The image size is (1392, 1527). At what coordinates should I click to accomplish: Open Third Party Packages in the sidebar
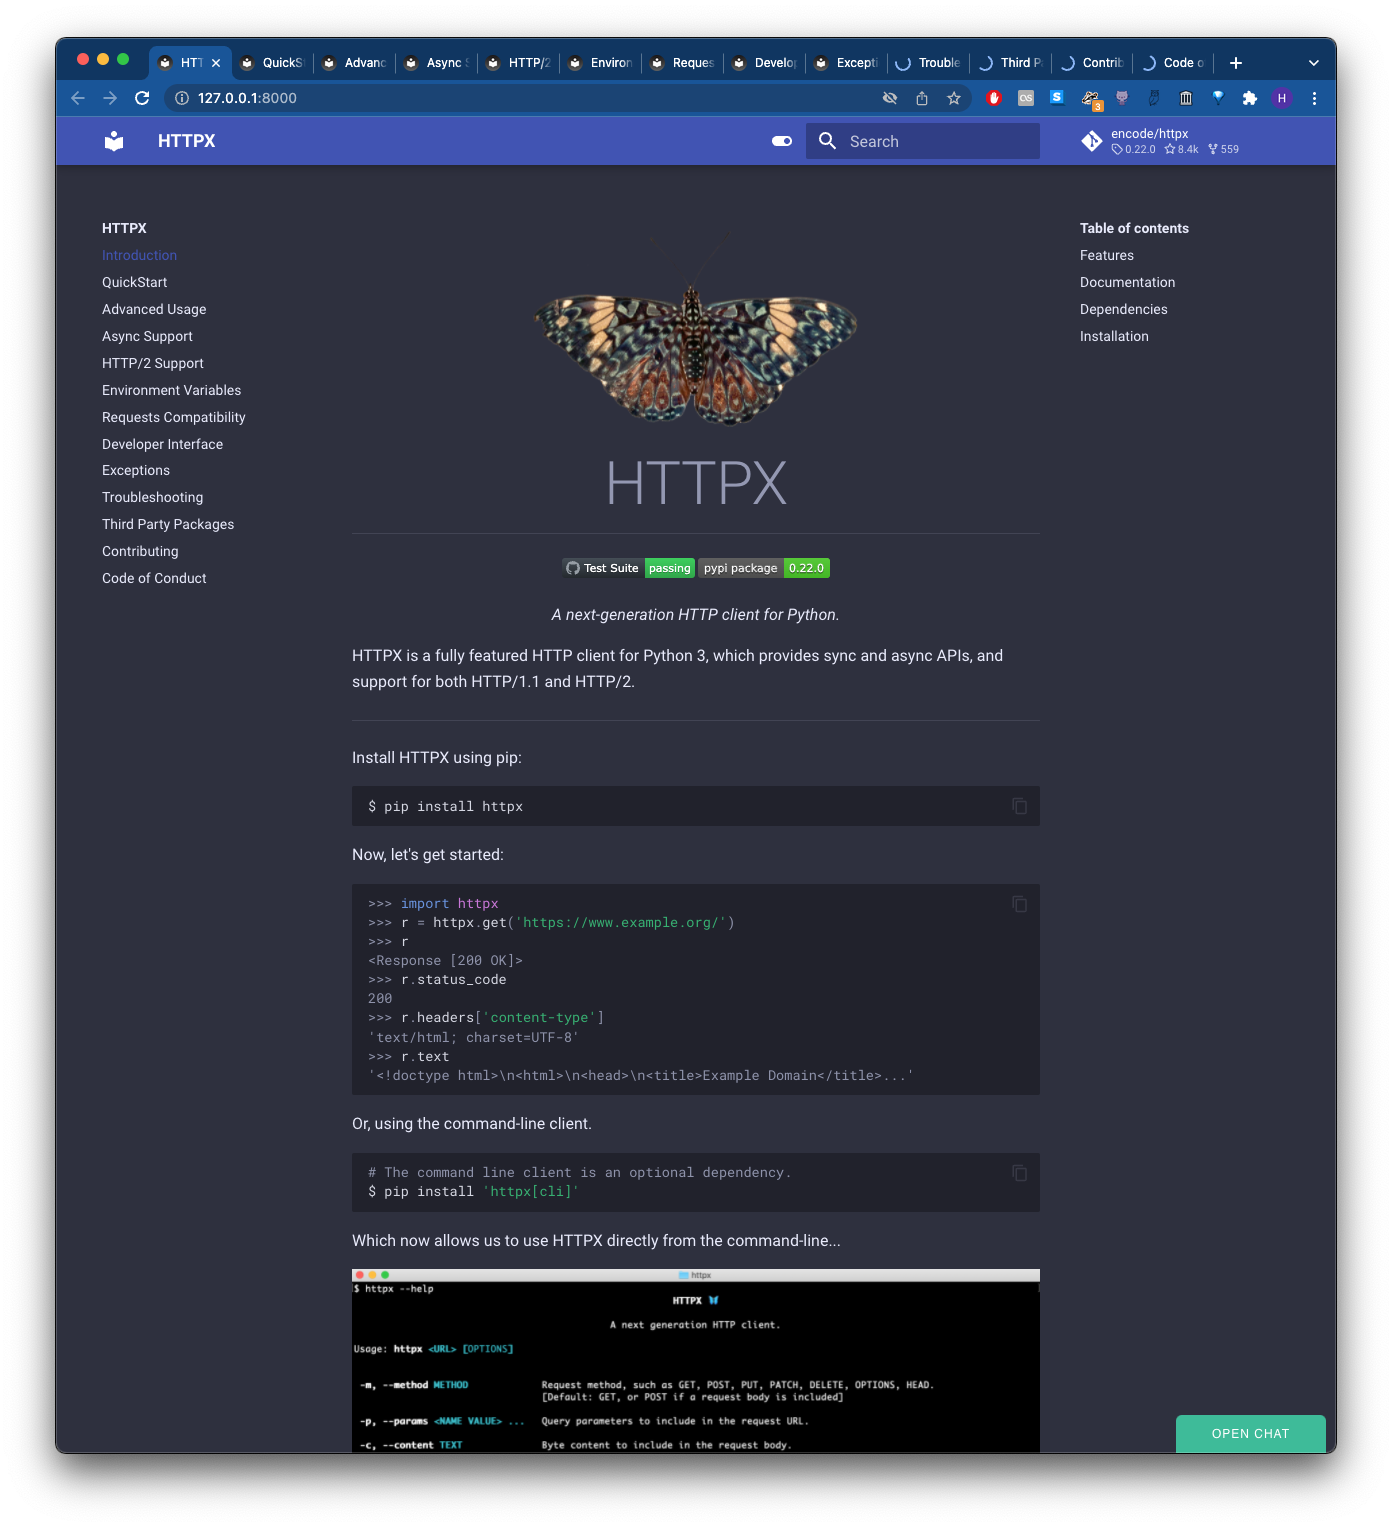click(168, 524)
